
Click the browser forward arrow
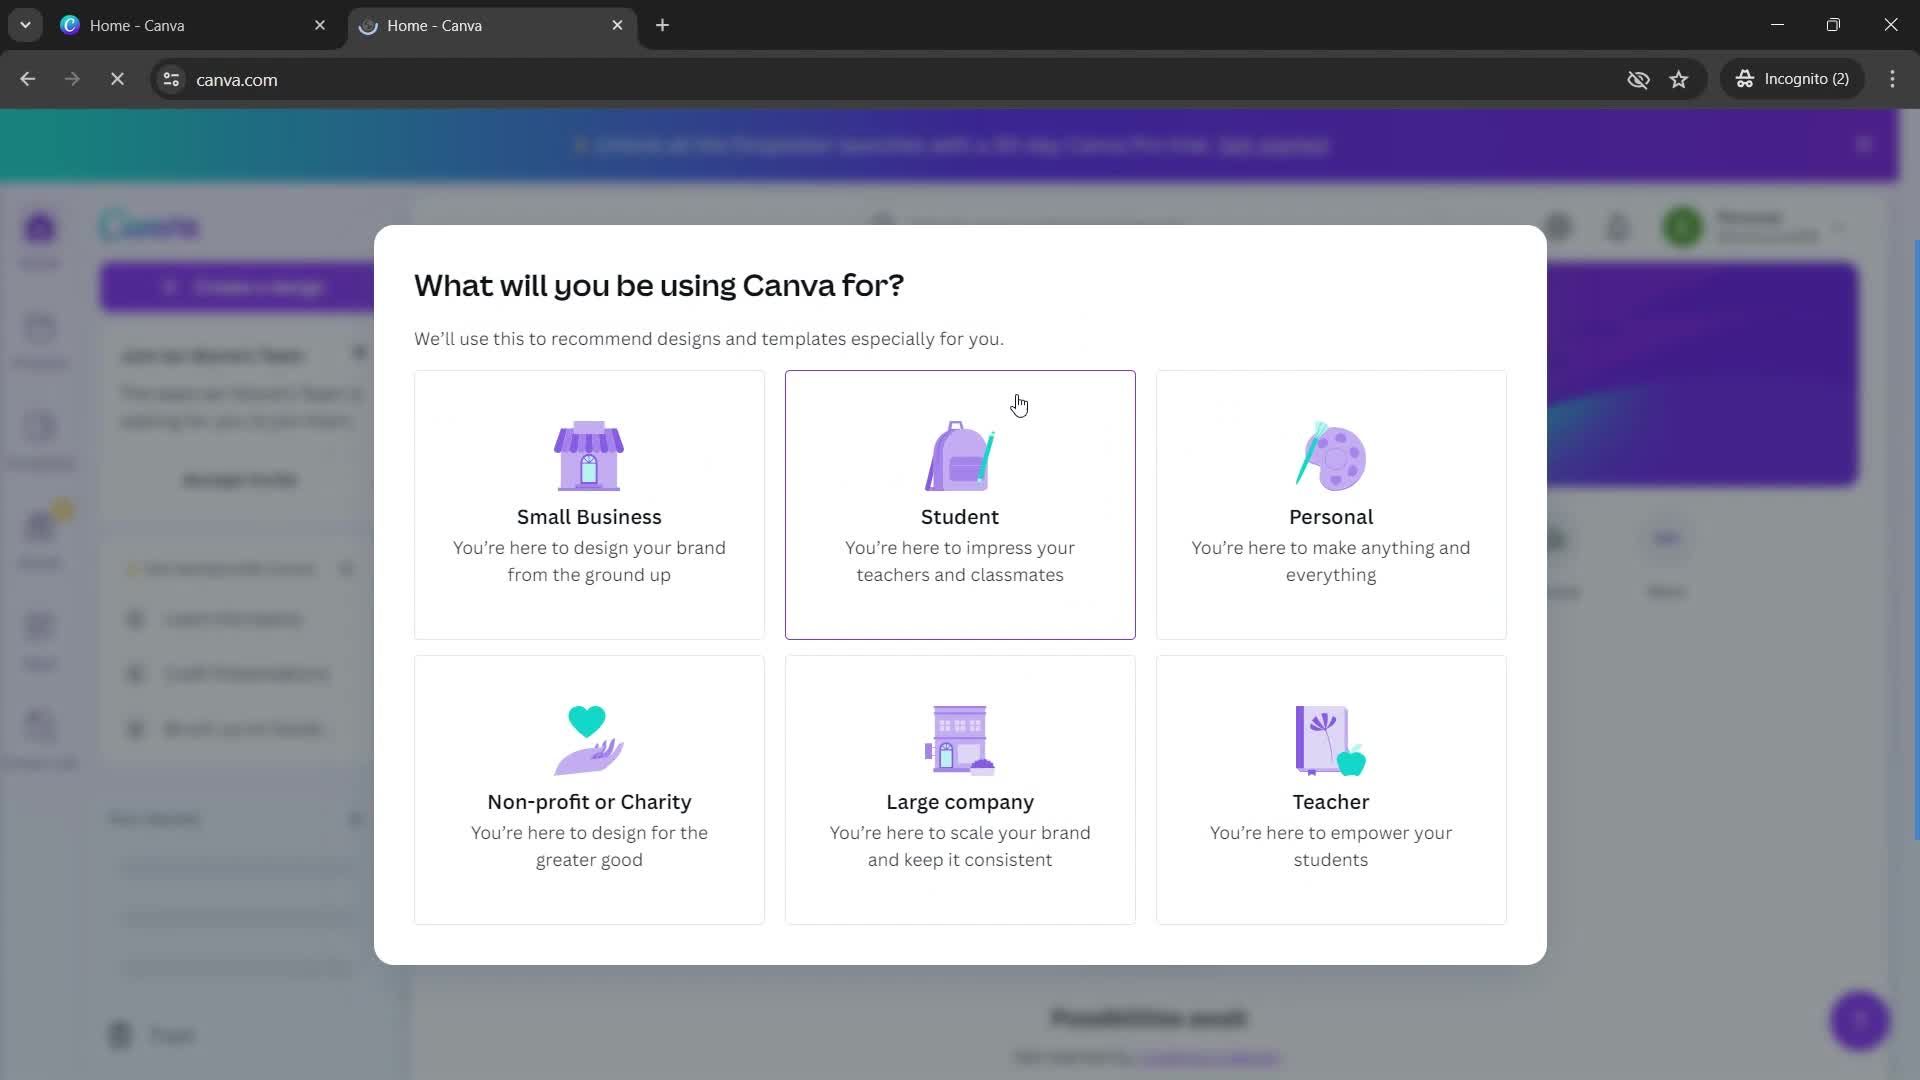coord(72,79)
